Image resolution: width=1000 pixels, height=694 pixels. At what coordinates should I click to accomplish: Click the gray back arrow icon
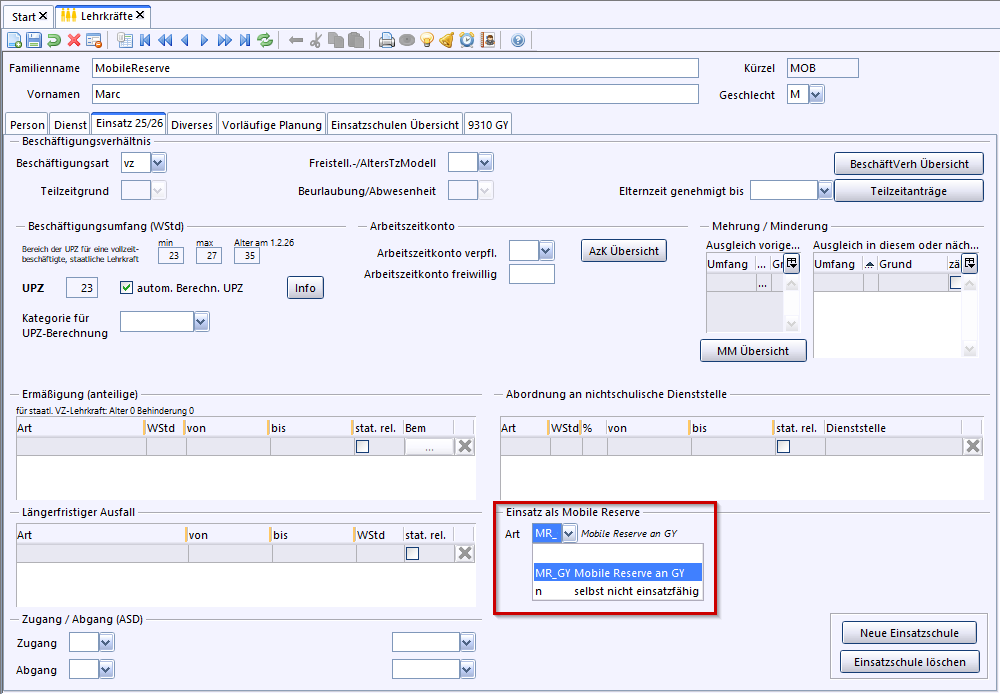pyautogui.click(x=295, y=40)
